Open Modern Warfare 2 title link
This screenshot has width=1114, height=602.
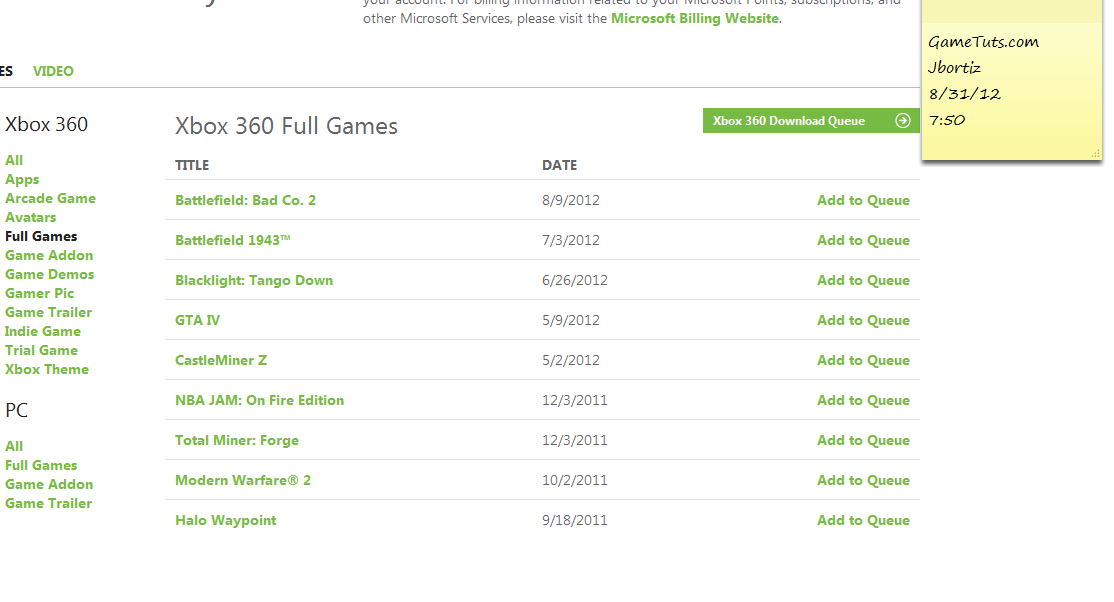coord(243,480)
